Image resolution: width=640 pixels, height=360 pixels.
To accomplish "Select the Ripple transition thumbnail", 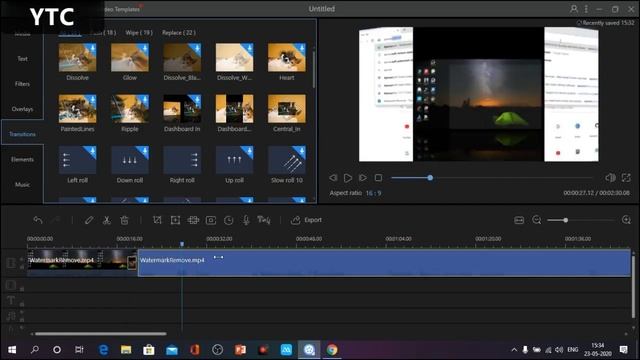I will (130, 109).
